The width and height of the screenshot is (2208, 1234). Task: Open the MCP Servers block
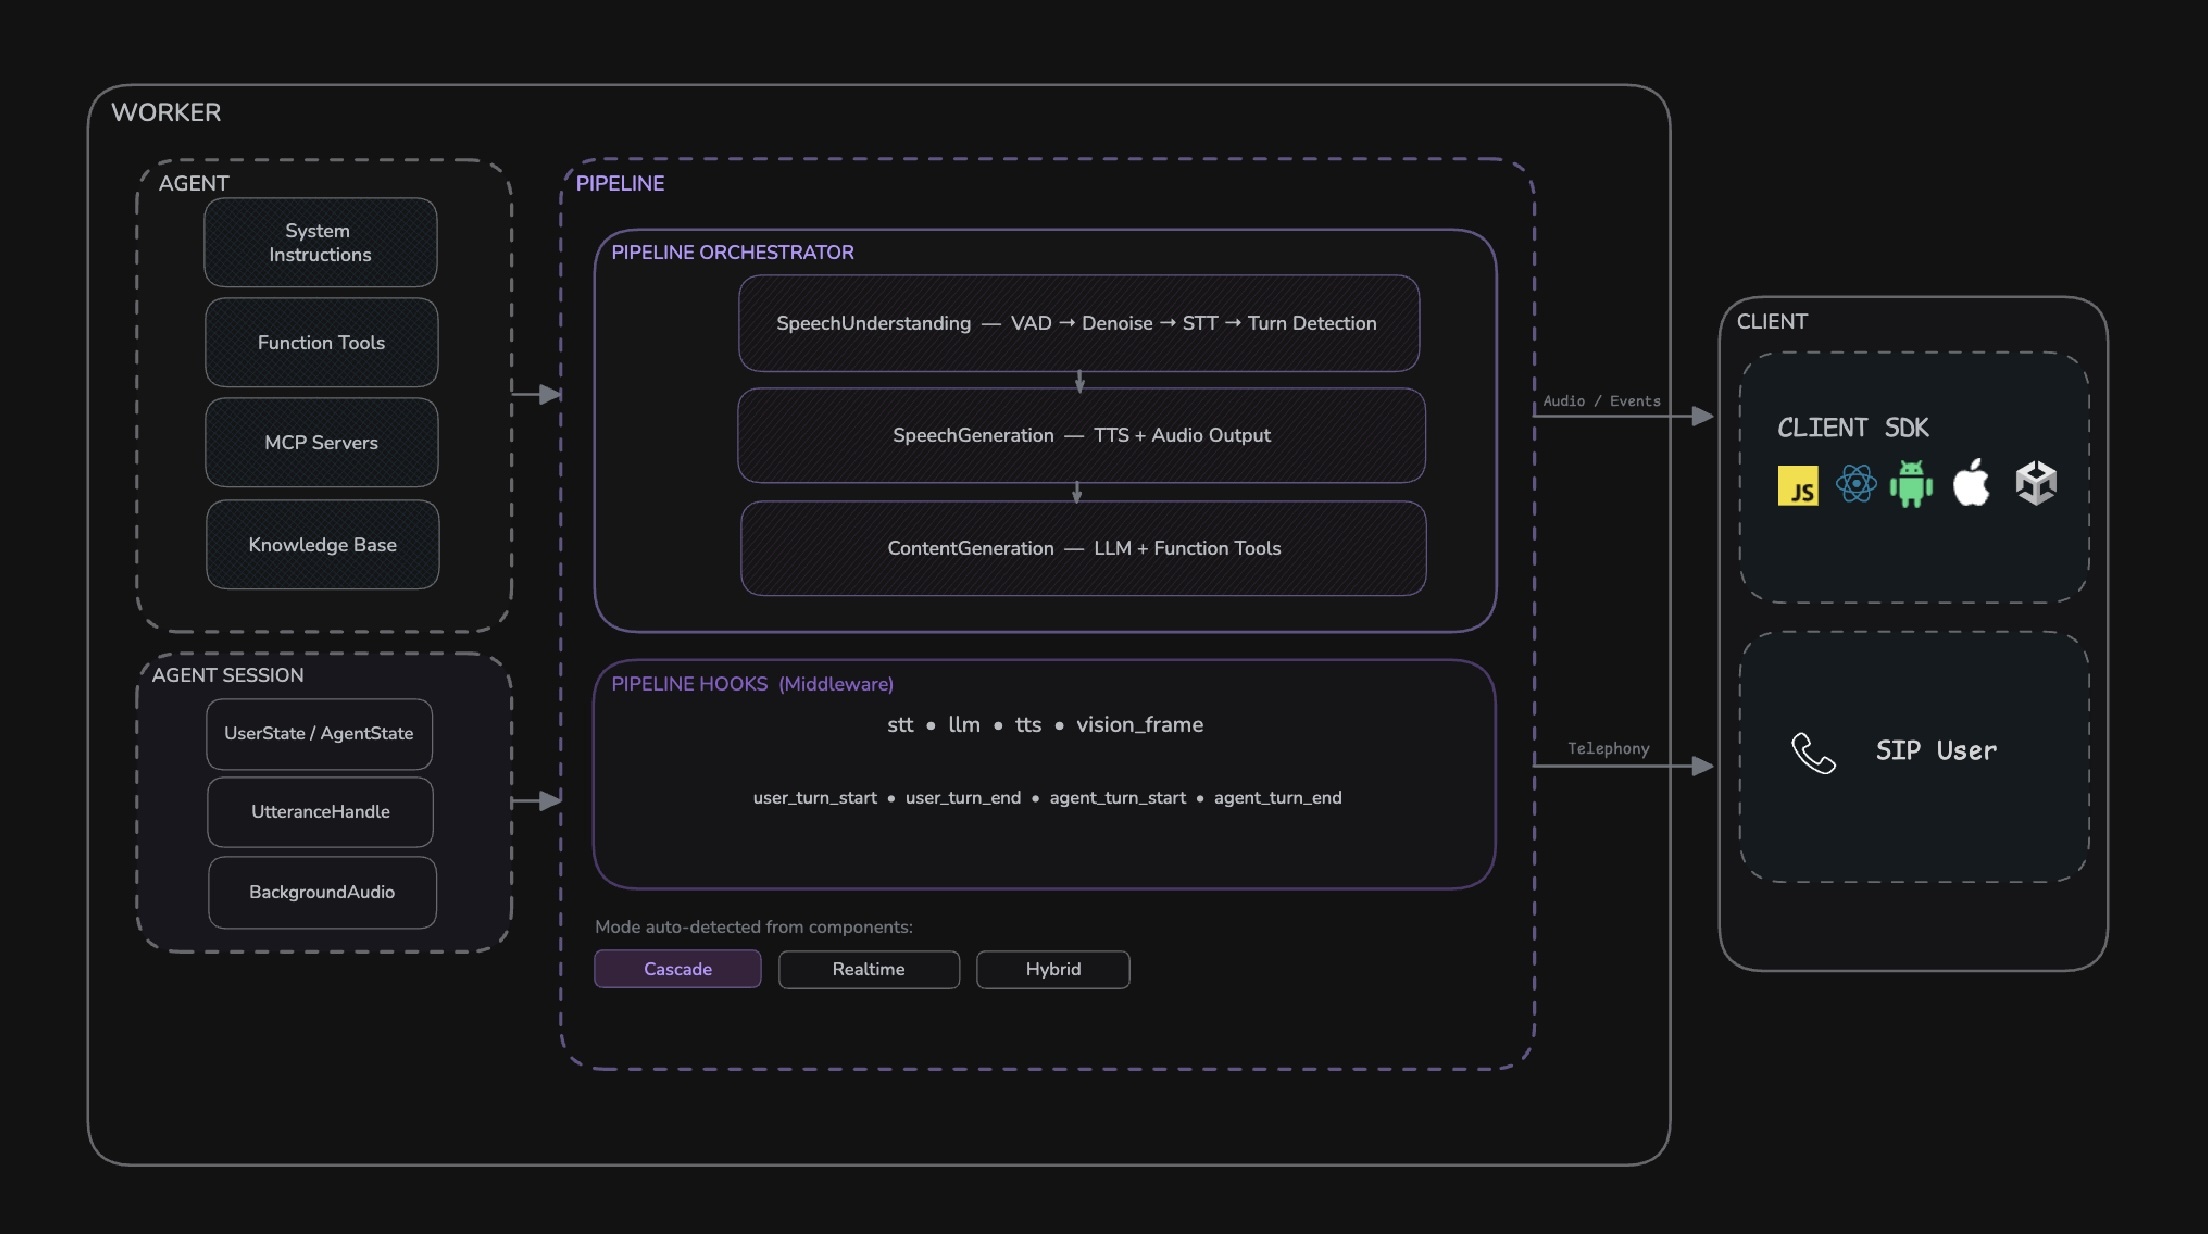tap(321, 443)
